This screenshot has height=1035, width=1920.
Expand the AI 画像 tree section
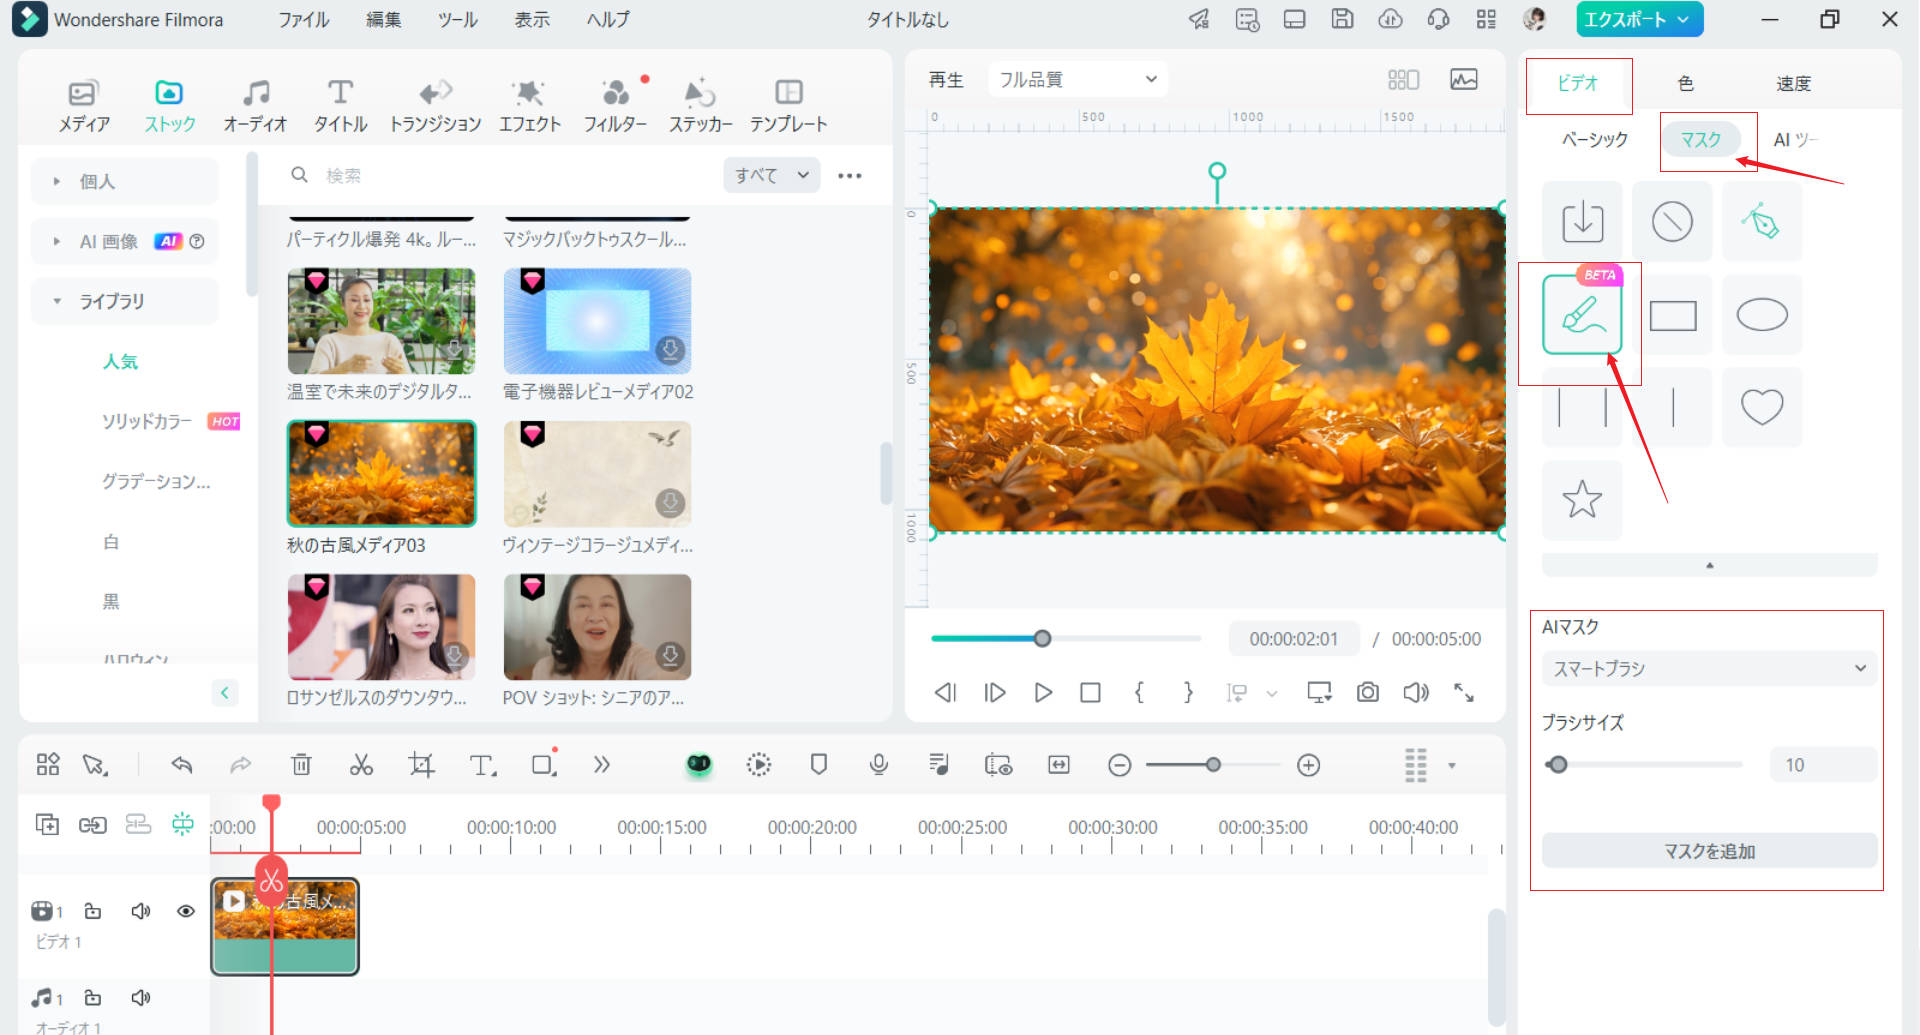click(57, 241)
